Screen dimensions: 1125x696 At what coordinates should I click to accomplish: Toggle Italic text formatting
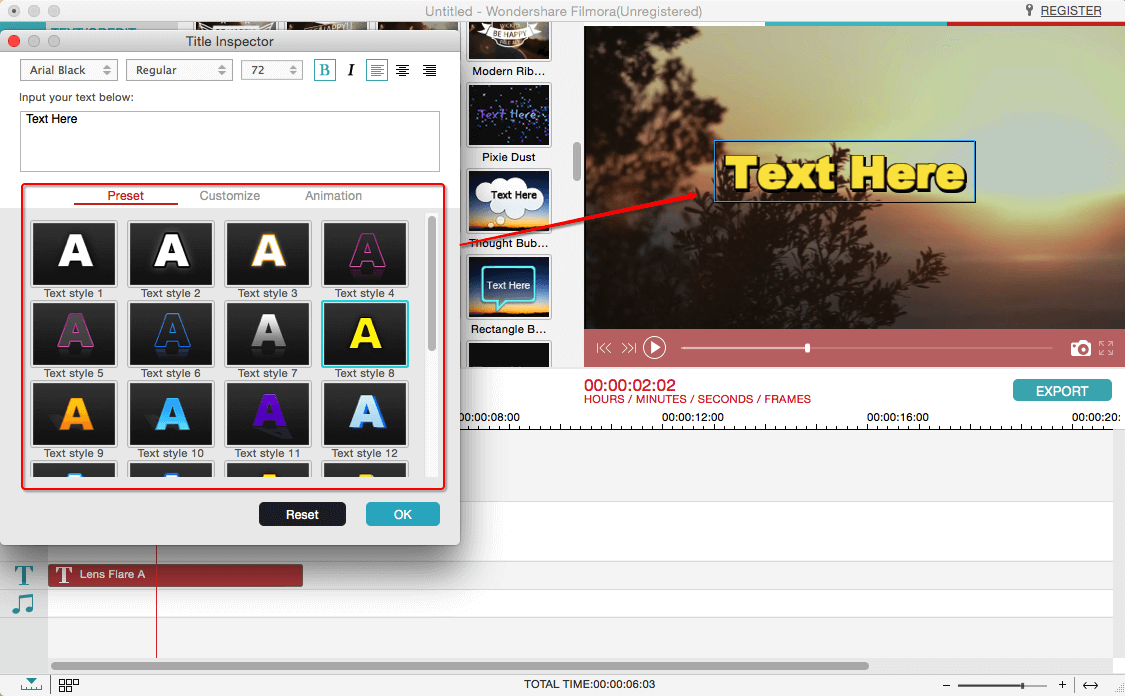pyautogui.click(x=351, y=70)
